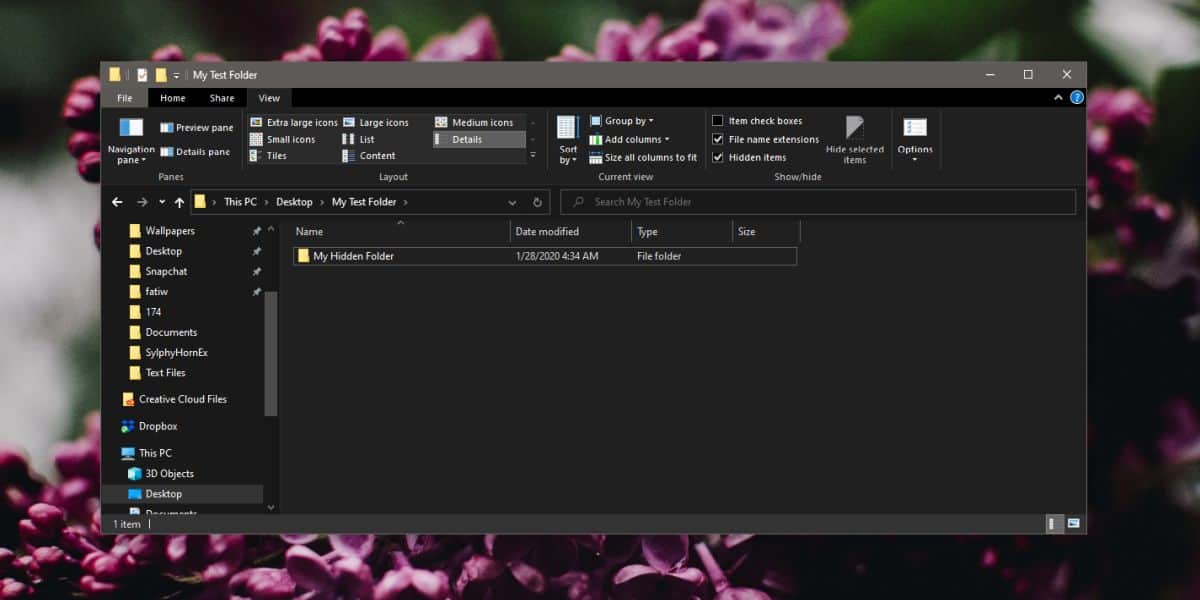Screen dimensions: 1200x600
Task: Click the Search My Test Folder field
Action: click(x=818, y=202)
